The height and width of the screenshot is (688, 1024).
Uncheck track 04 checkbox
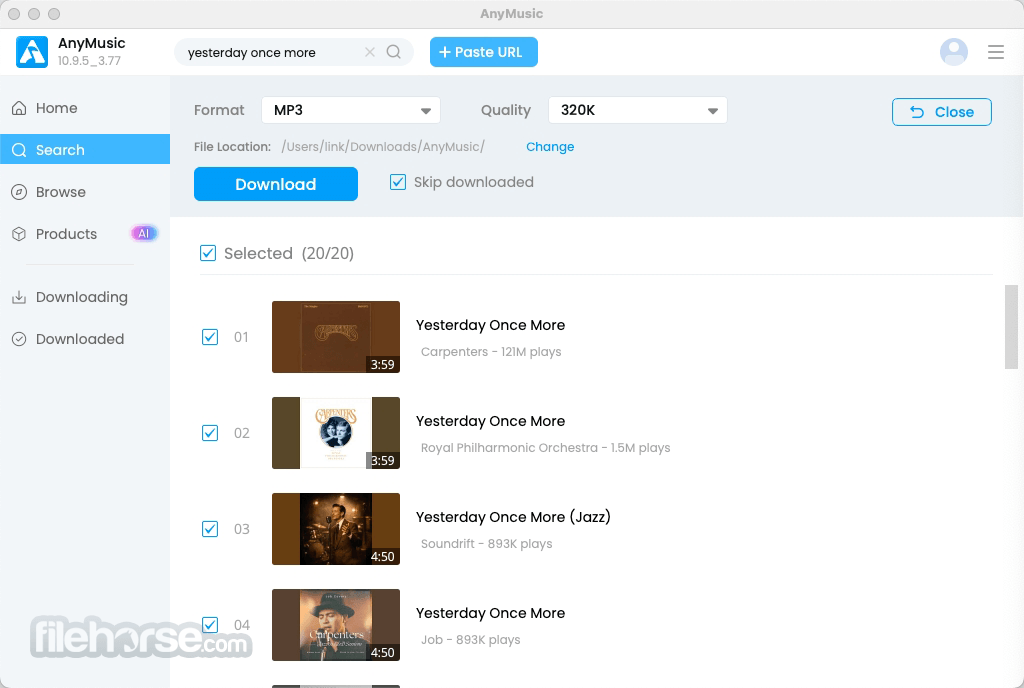point(210,625)
